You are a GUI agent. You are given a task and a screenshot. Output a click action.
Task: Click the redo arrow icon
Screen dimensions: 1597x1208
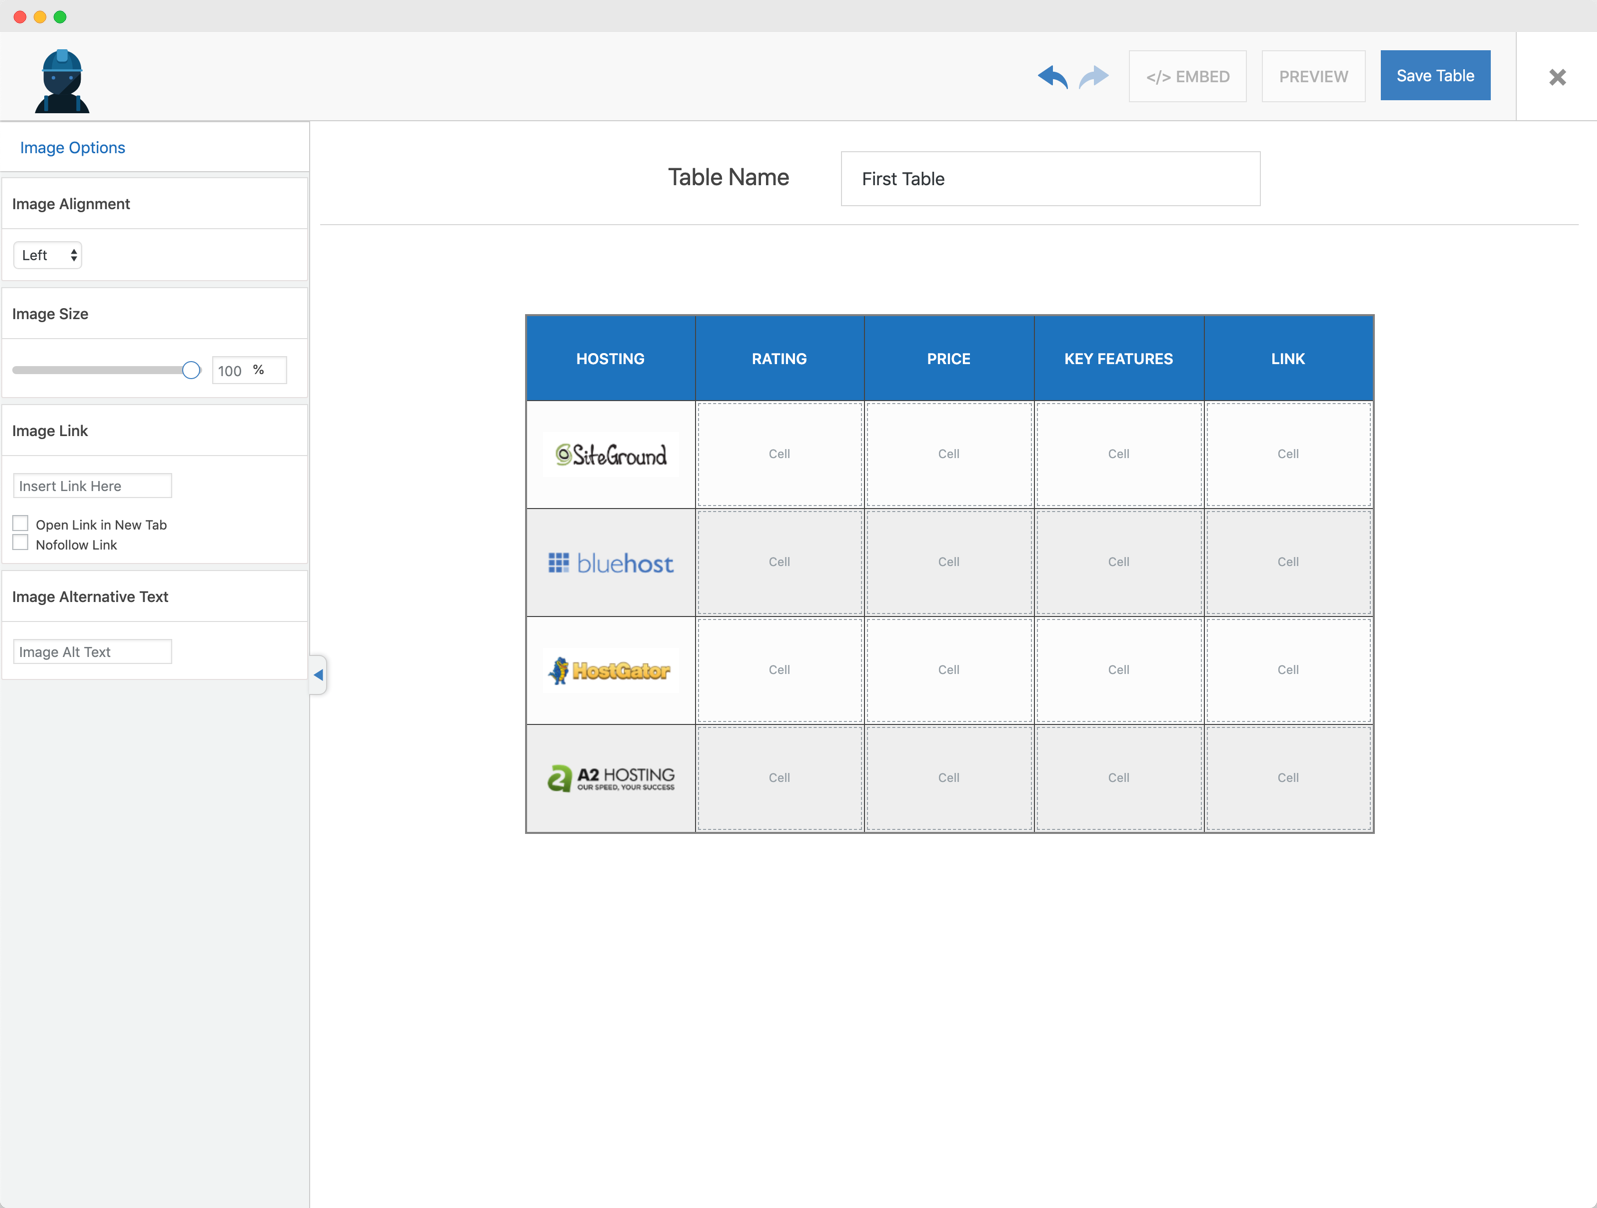[1094, 77]
